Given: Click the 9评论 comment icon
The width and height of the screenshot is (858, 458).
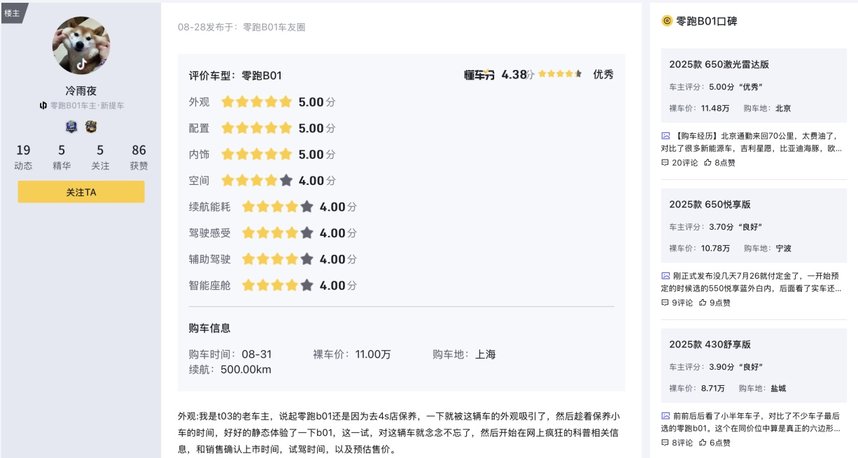Looking at the screenshot, I should [665, 303].
